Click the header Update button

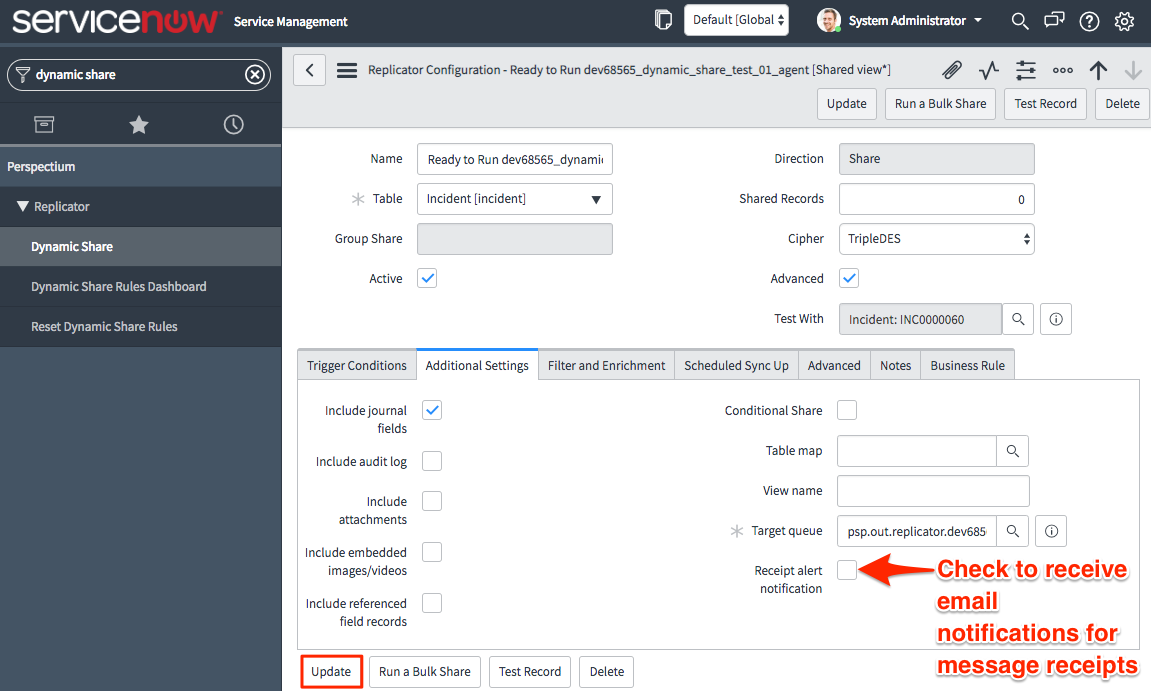[x=846, y=104]
